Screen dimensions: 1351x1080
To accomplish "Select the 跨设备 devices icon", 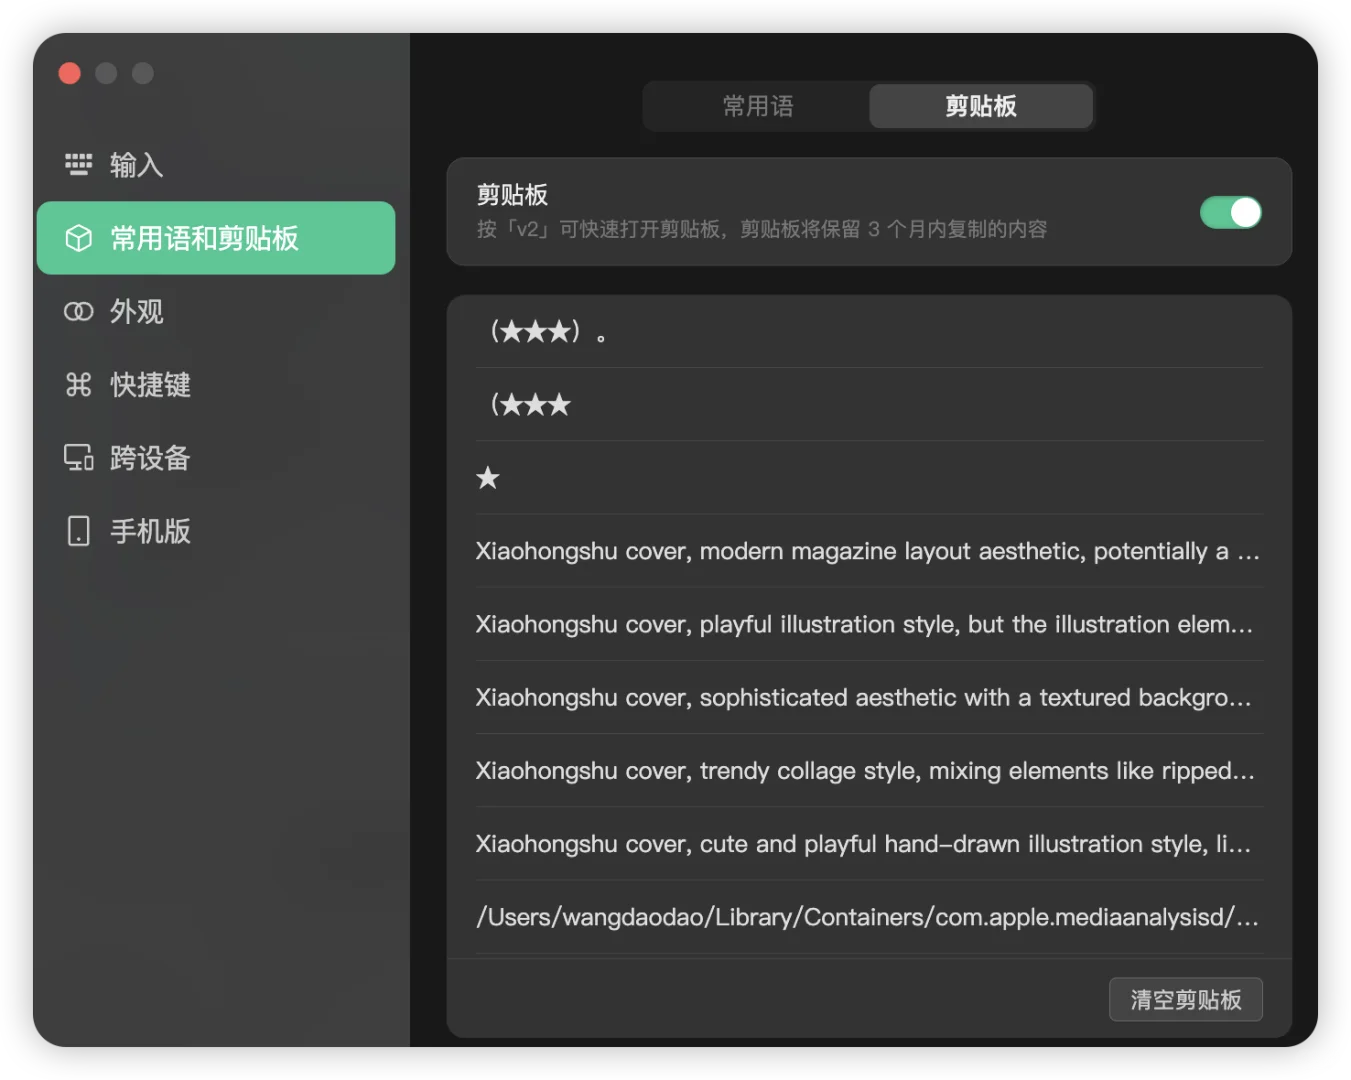I will (x=78, y=458).
